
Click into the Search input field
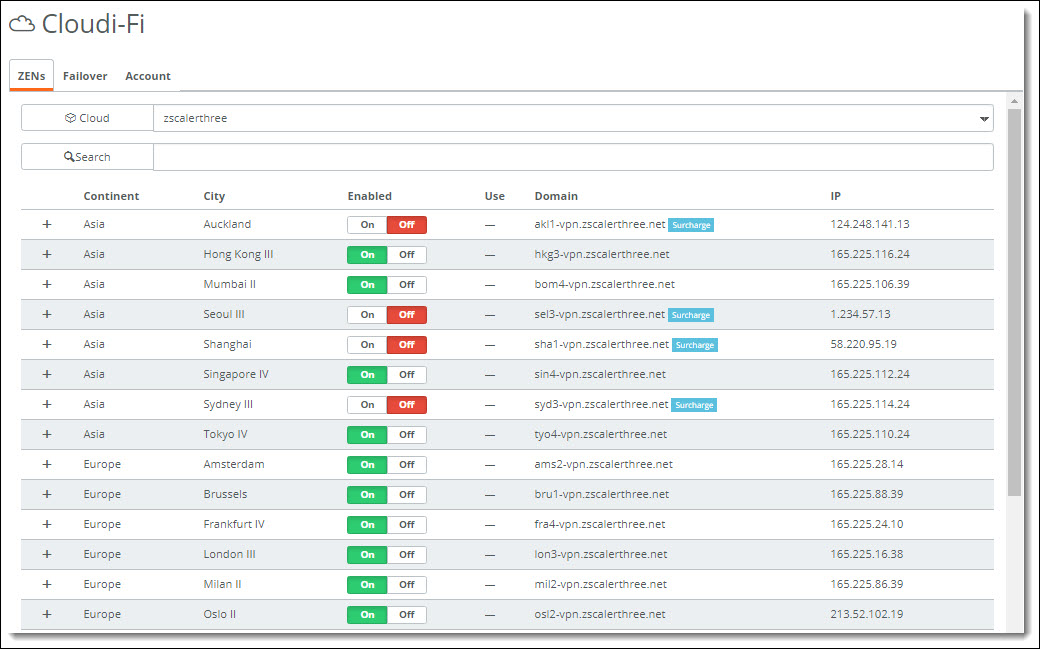(x=573, y=157)
